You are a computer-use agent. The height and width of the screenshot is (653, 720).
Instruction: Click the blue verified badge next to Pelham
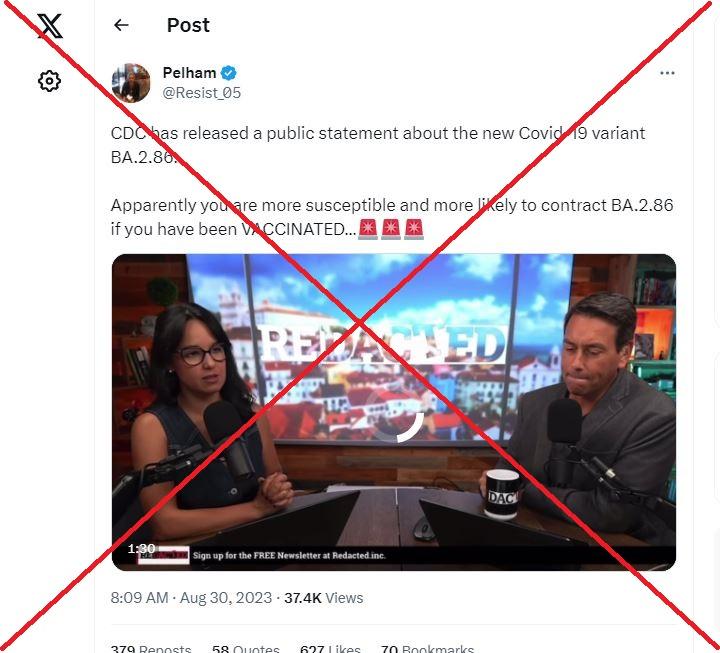click(x=229, y=73)
